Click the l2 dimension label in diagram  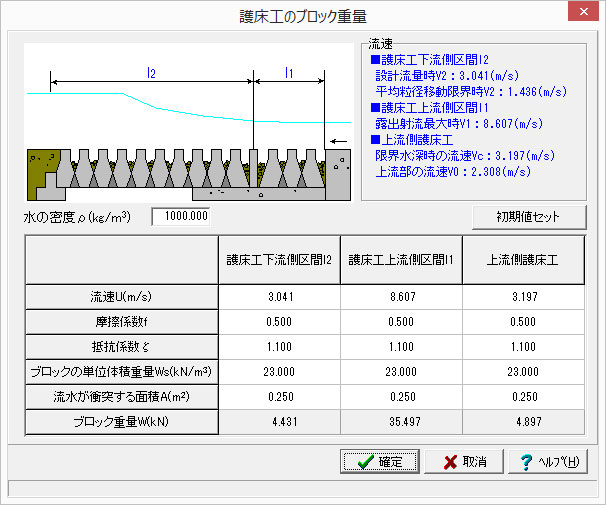(151, 73)
